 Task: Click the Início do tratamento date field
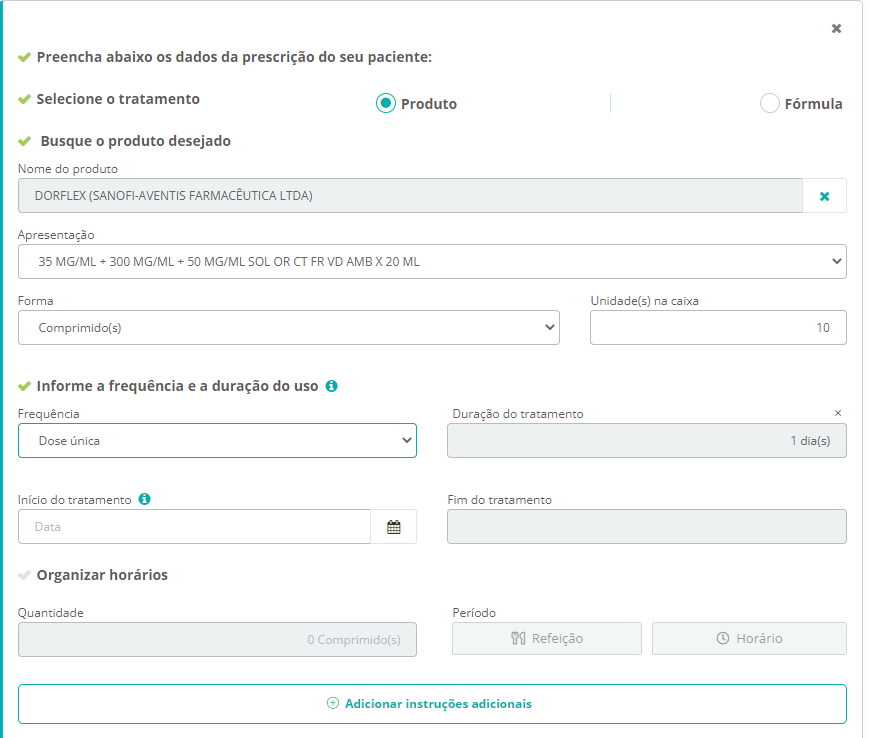coord(194,527)
